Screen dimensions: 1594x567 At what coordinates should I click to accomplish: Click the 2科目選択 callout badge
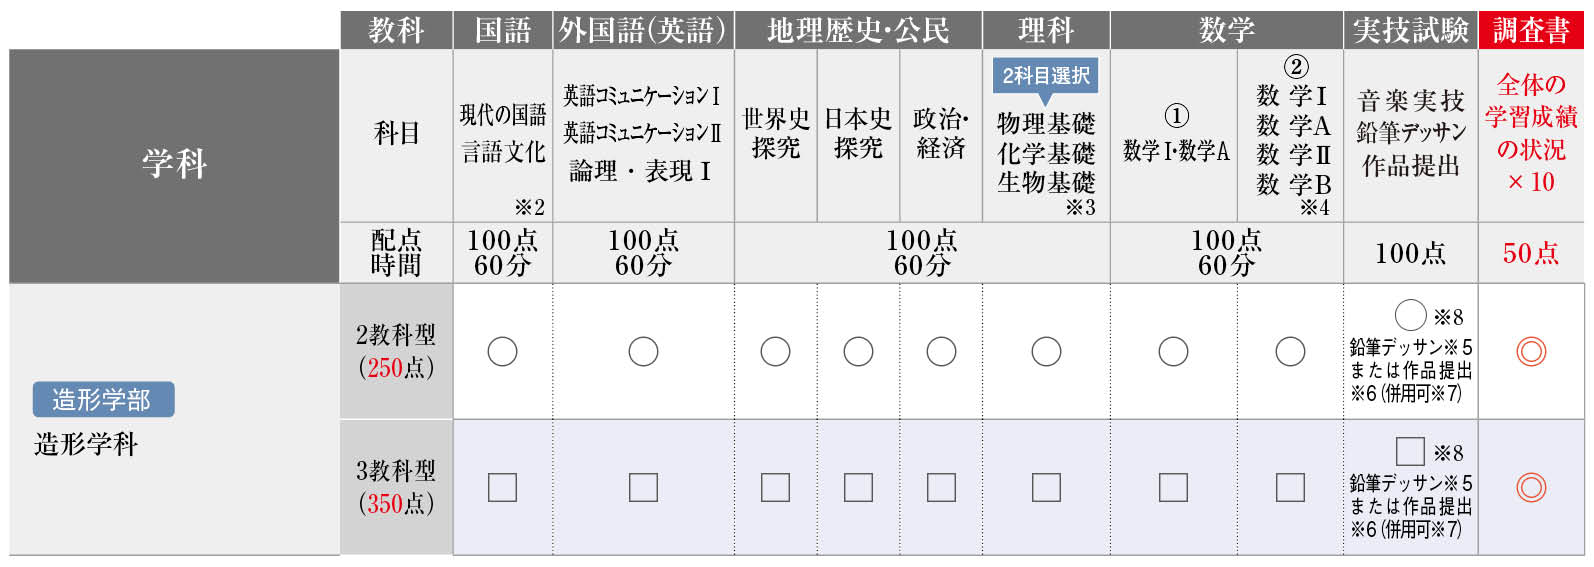click(x=1046, y=76)
